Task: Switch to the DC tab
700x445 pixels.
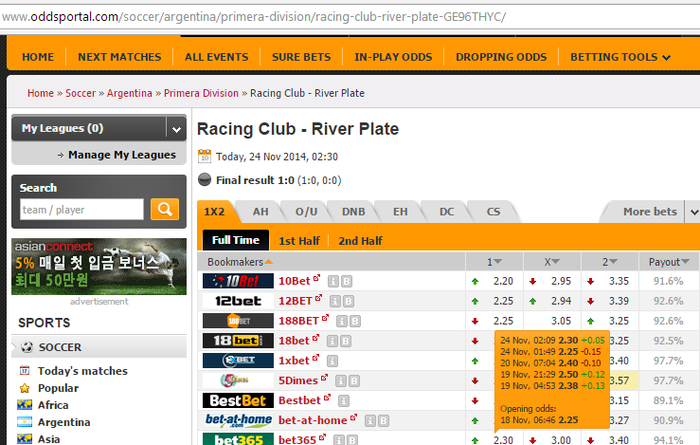Action: (x=446, y=212)
